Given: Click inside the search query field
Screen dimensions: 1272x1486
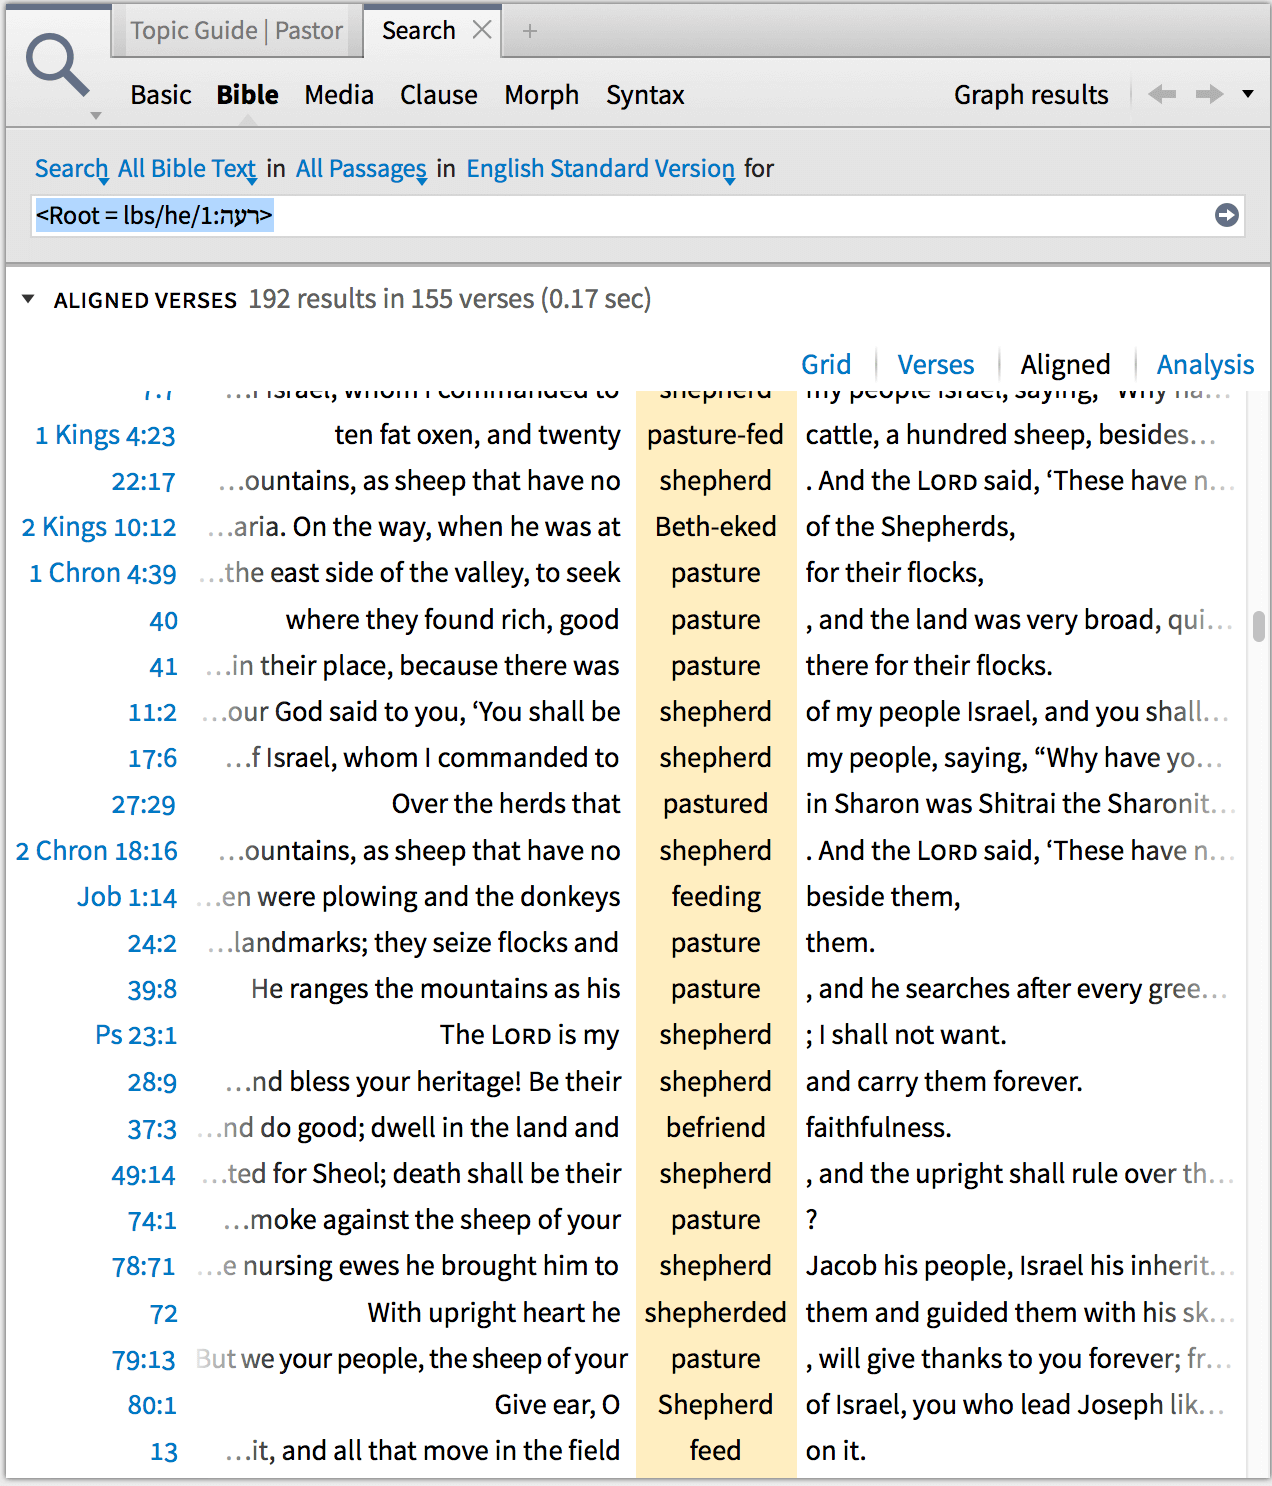Looking at the screenshot, I should pyautogui.click(x=600, y=215).
